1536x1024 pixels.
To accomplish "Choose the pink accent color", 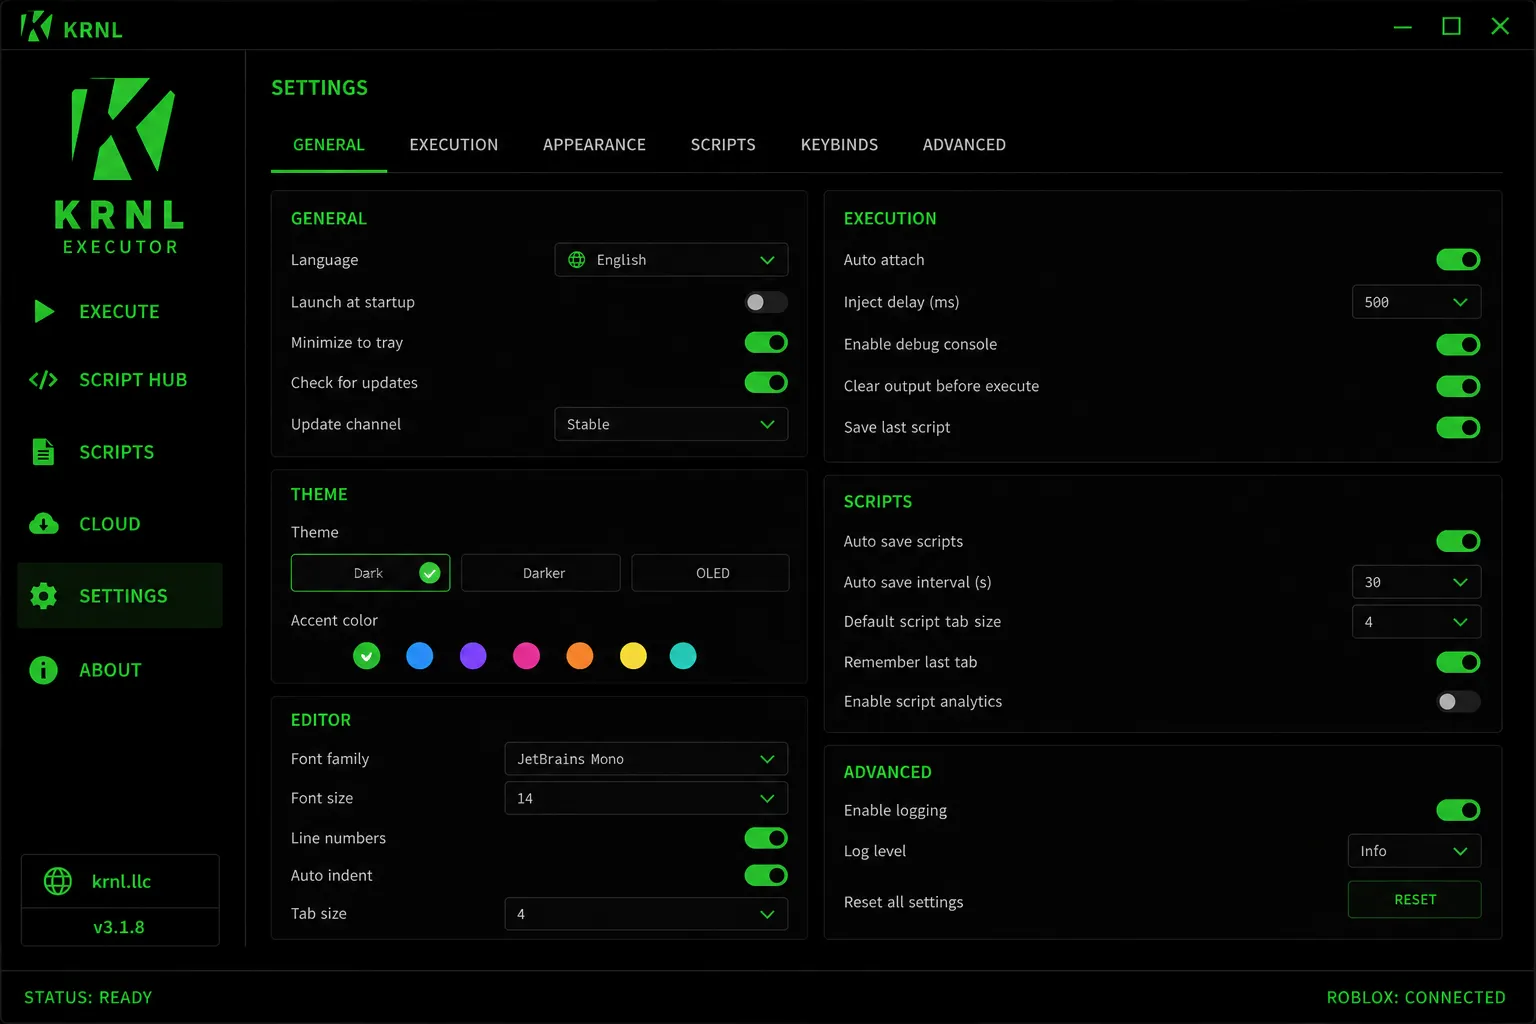I will (526, 656).
